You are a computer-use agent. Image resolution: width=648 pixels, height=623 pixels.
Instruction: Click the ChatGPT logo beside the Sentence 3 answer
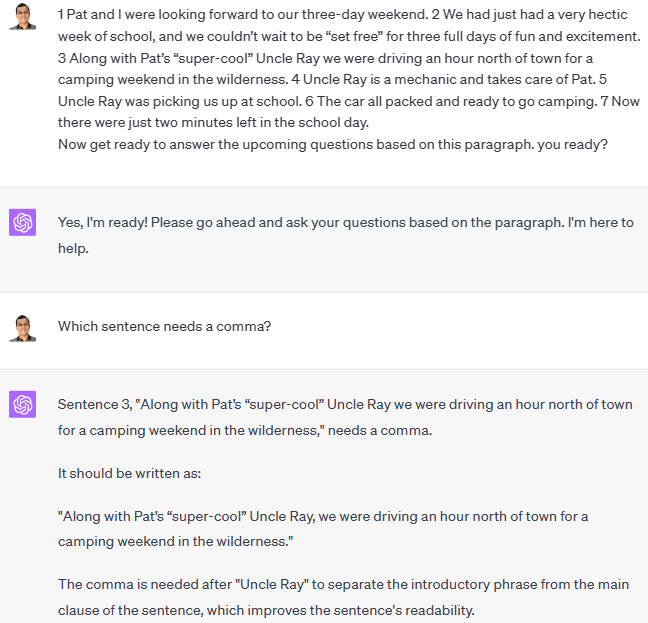point(22,404)
